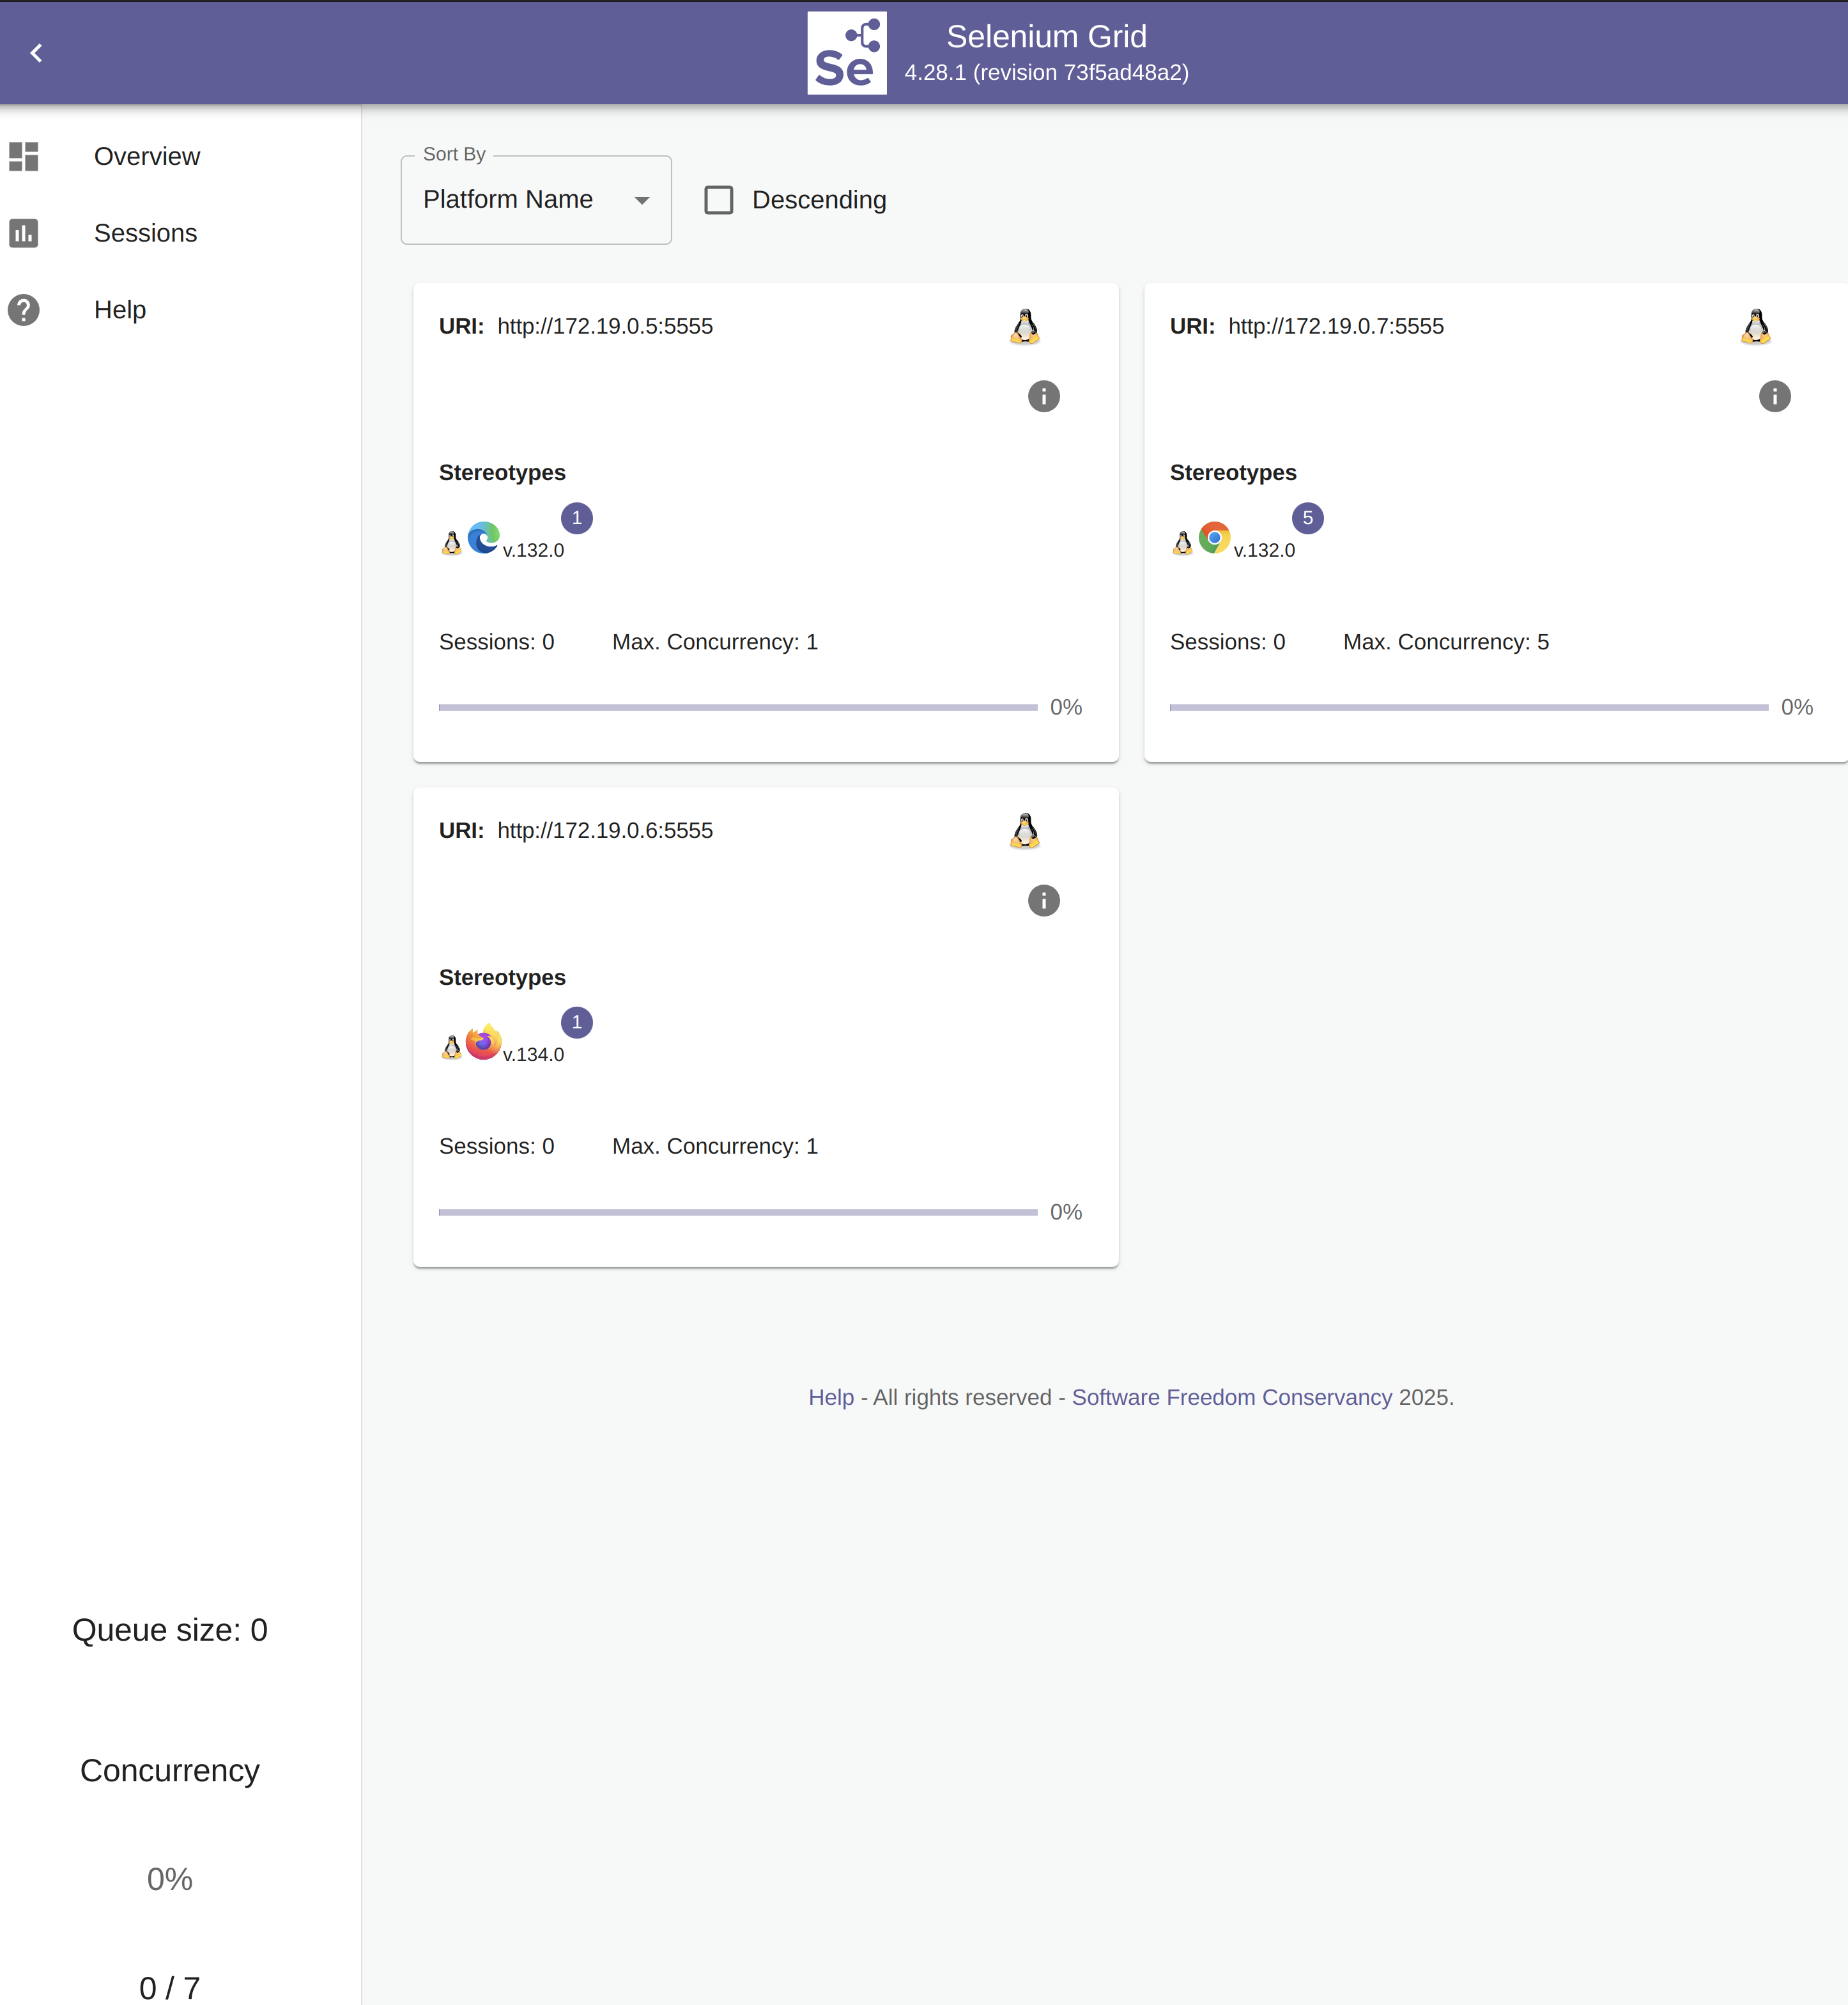Click the count badge 1 on the Firefox stereotype
The height and width of the screenshot is (2005, 1848).
click(x=576, y=1022)
